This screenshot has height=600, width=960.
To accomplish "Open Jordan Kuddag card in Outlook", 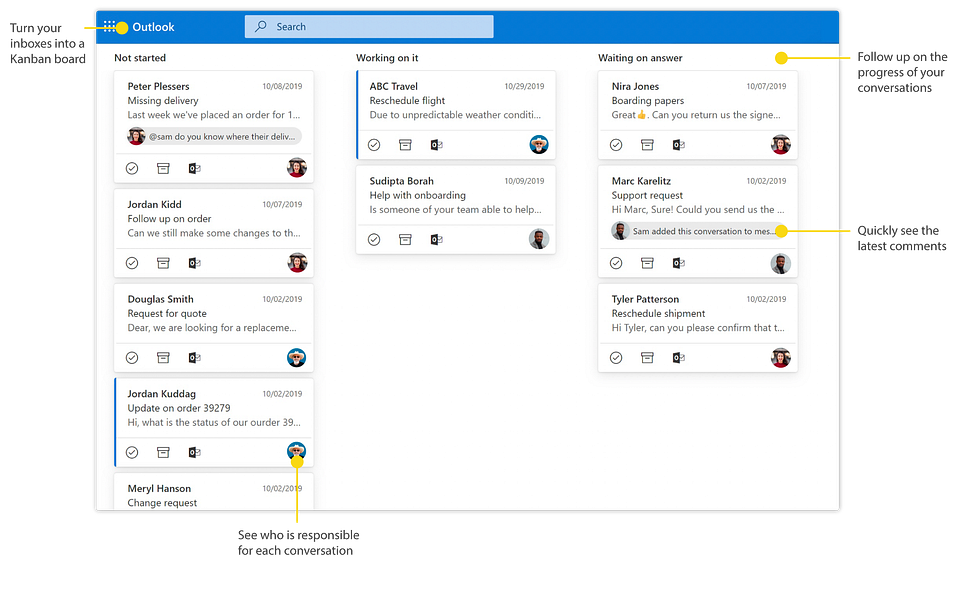I will click(194, 452).
